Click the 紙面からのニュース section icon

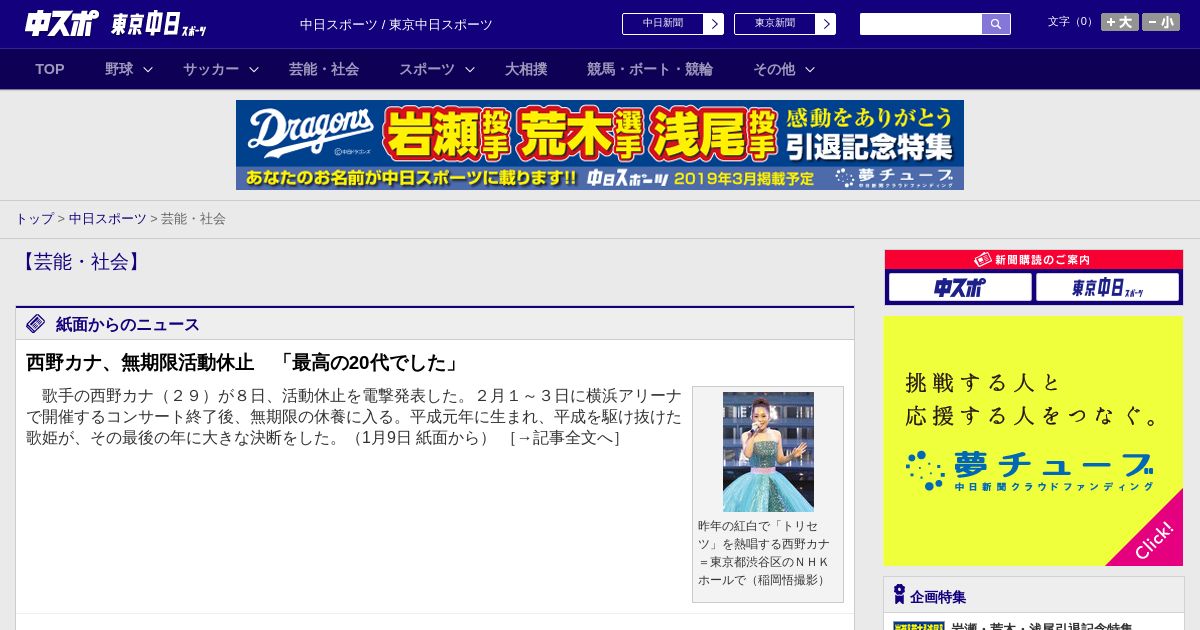click(x=36, y=323)
